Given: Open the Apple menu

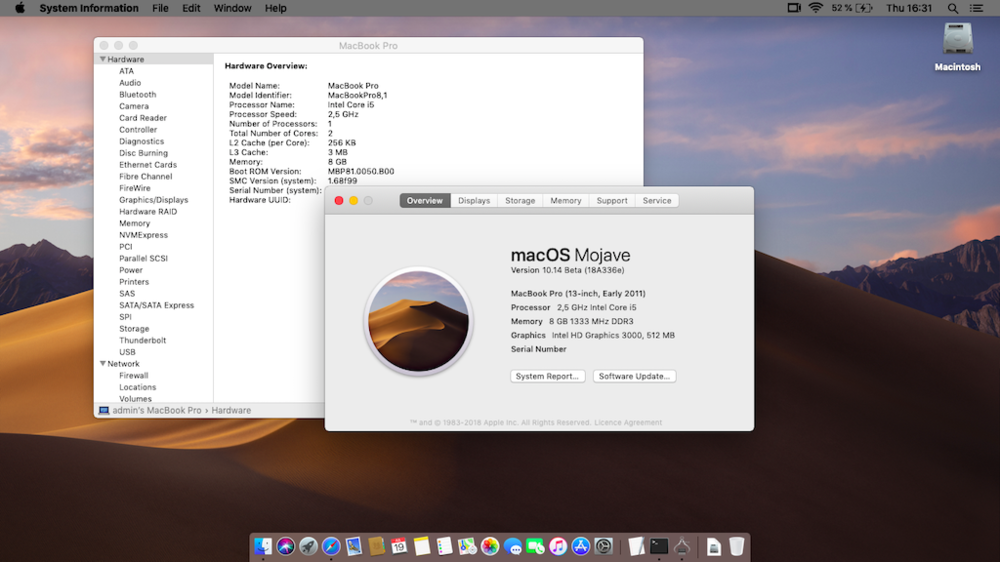Looking at the screenshot, I should pos(20,8).
